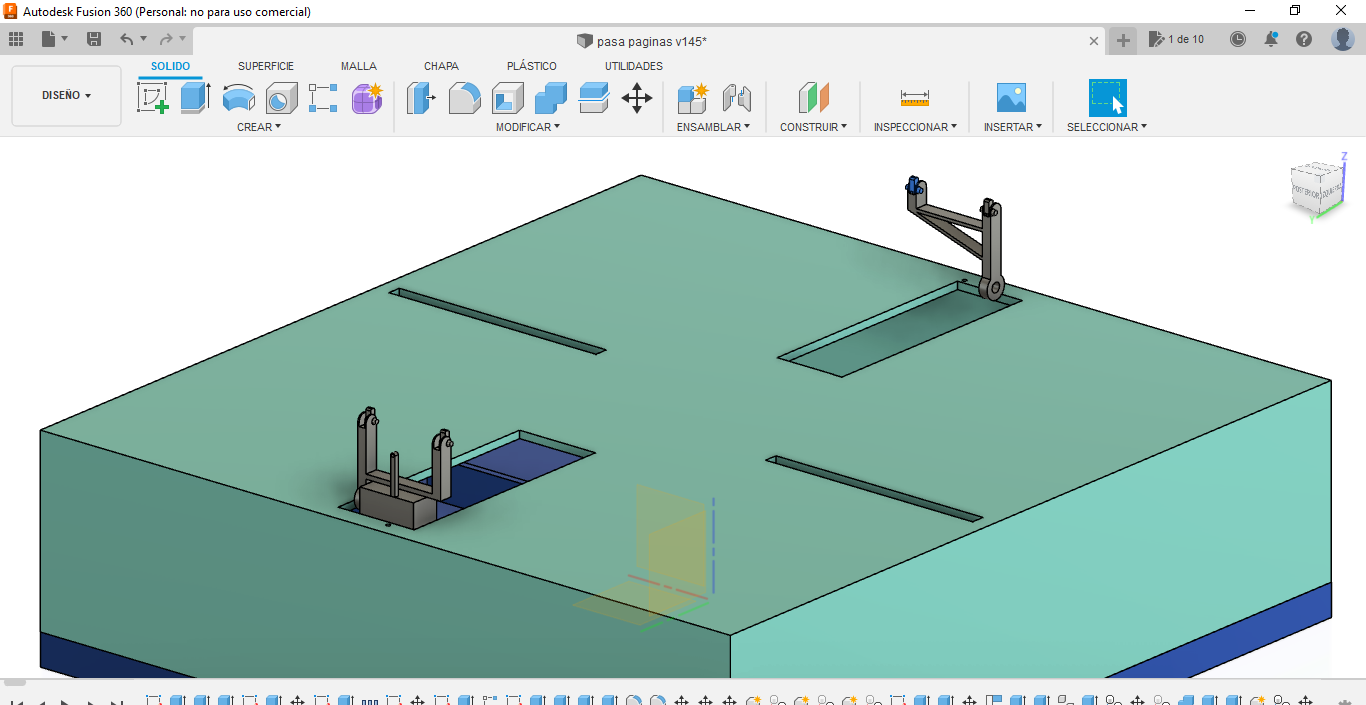Screen dimensions: 1366x705
Task: Toggle the joint assembly tool
Action: coord(736,97)
